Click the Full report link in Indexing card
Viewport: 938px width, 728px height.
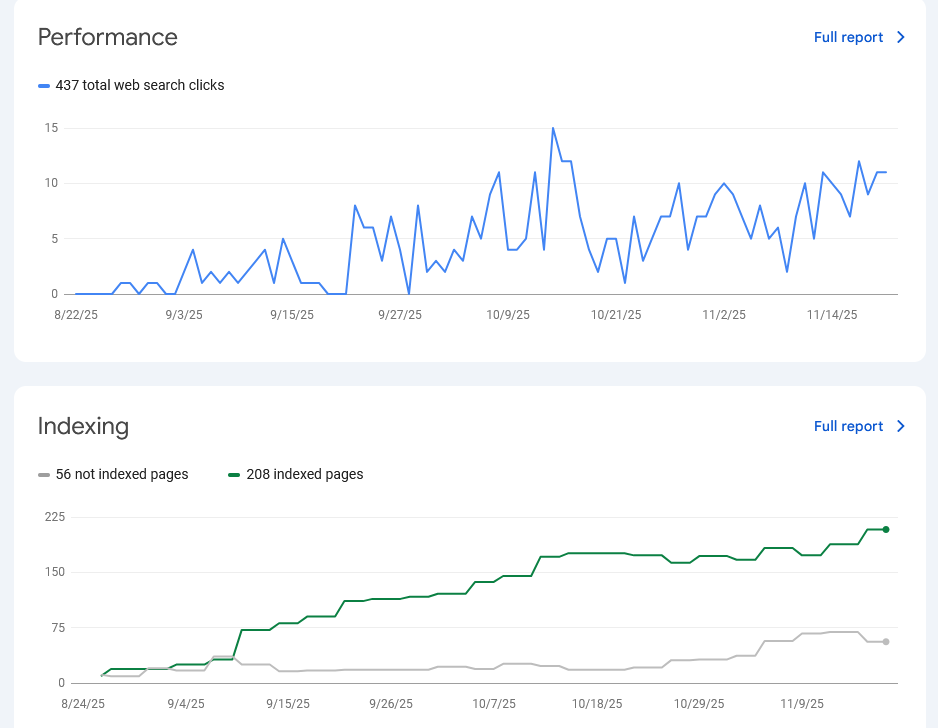coord(851,426)
